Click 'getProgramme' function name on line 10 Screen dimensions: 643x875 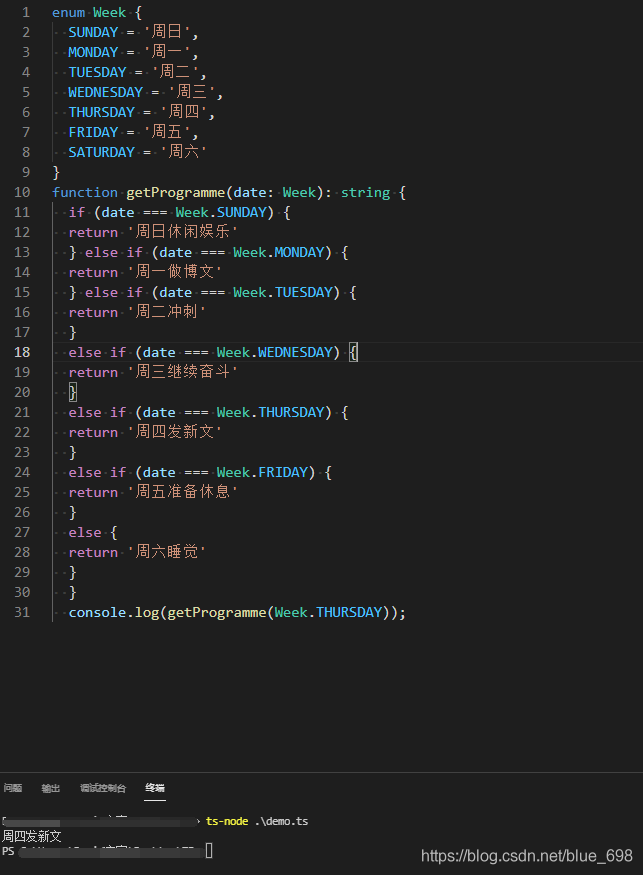[x=176, y=193]
